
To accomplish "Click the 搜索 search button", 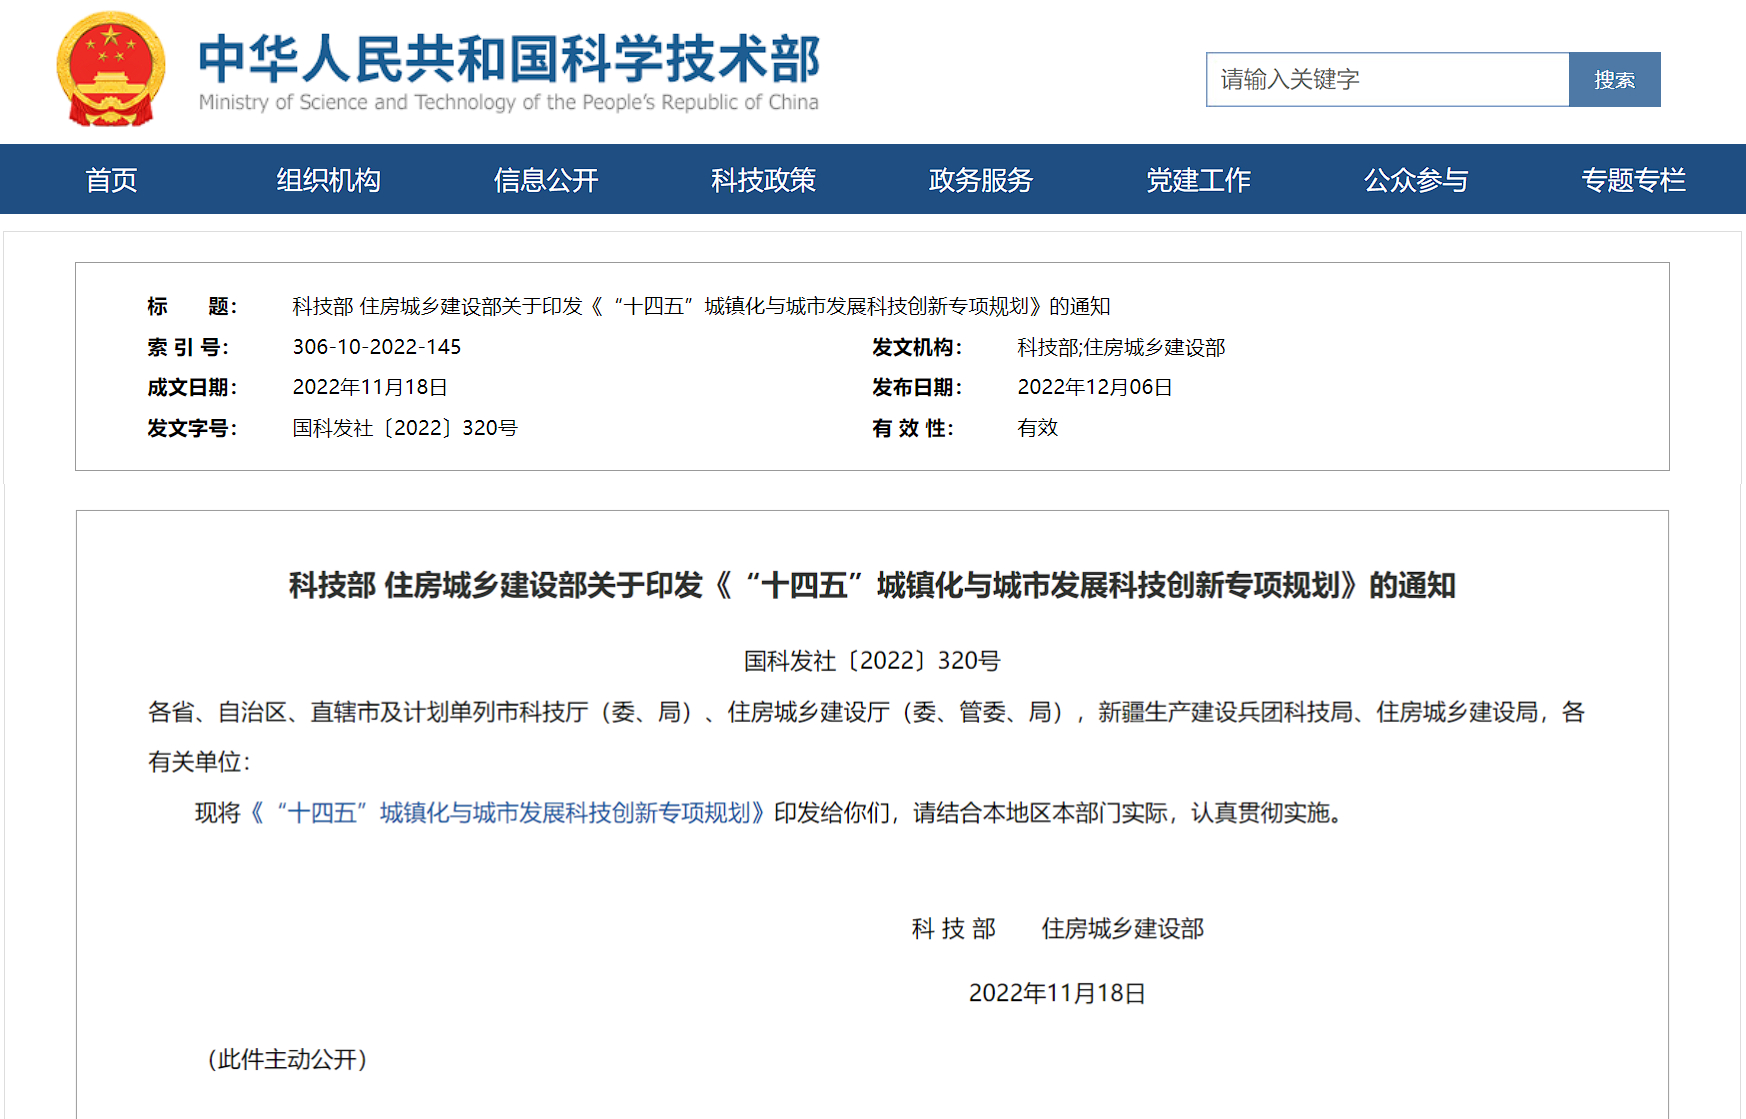I will [1614, 79].
